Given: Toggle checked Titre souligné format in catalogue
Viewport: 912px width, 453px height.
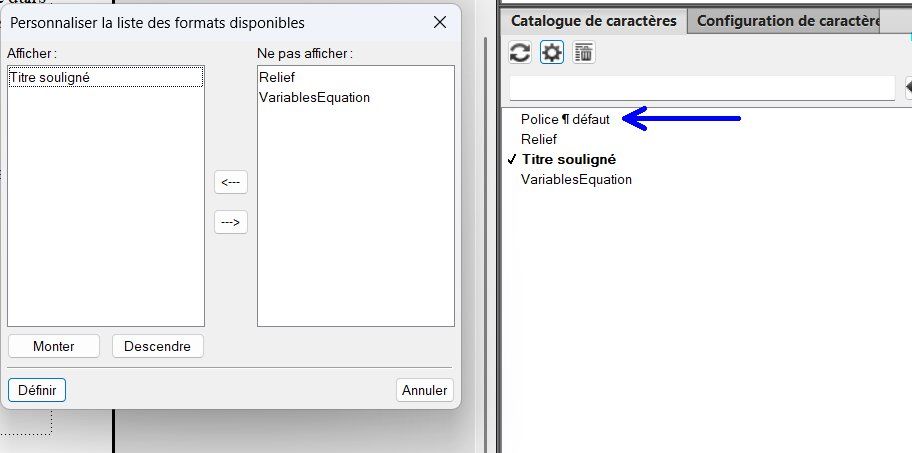Looking at the screenshot, I should pyautogui.click(x=568, y=159).
